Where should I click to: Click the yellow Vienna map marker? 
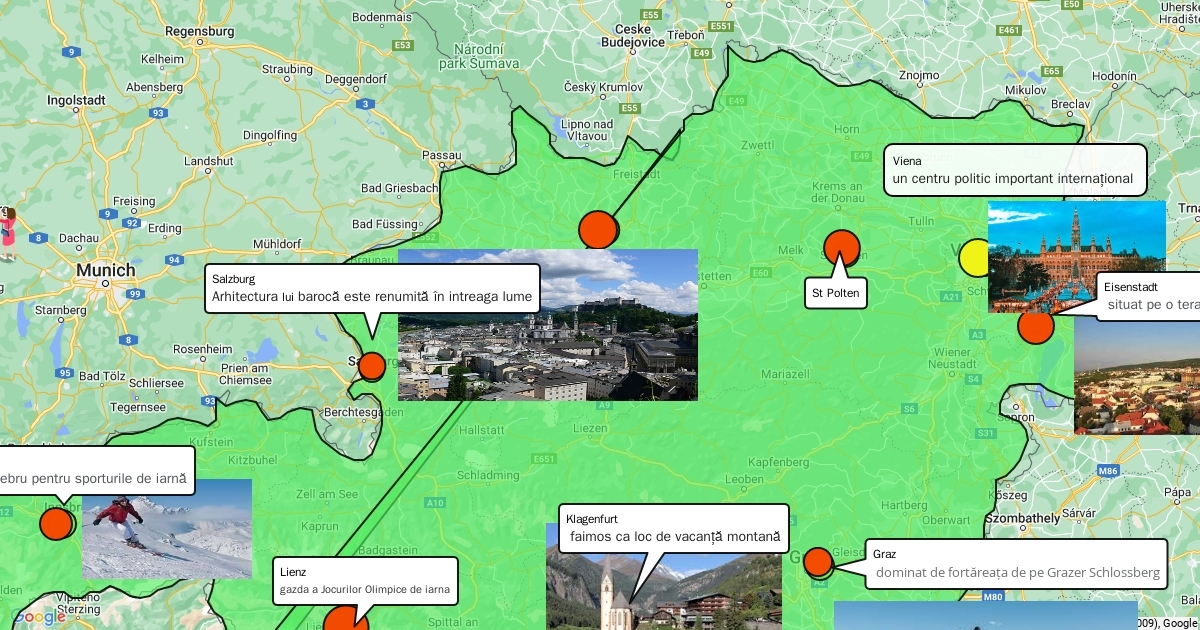coord(975,258)
